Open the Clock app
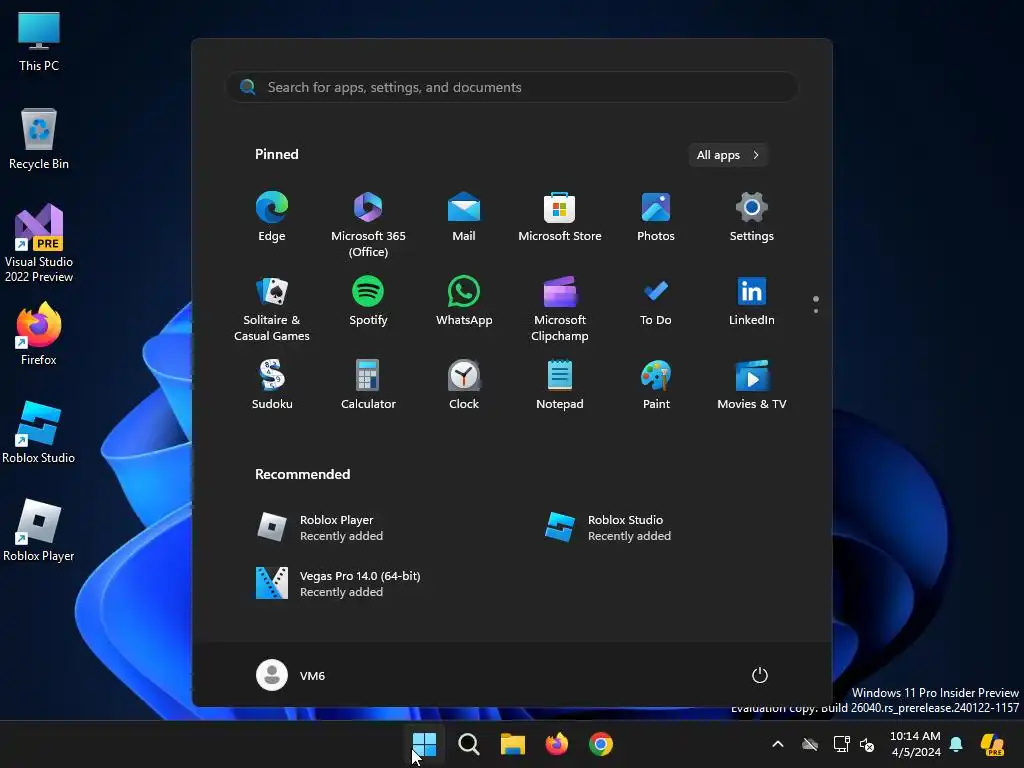 point(464,385)
